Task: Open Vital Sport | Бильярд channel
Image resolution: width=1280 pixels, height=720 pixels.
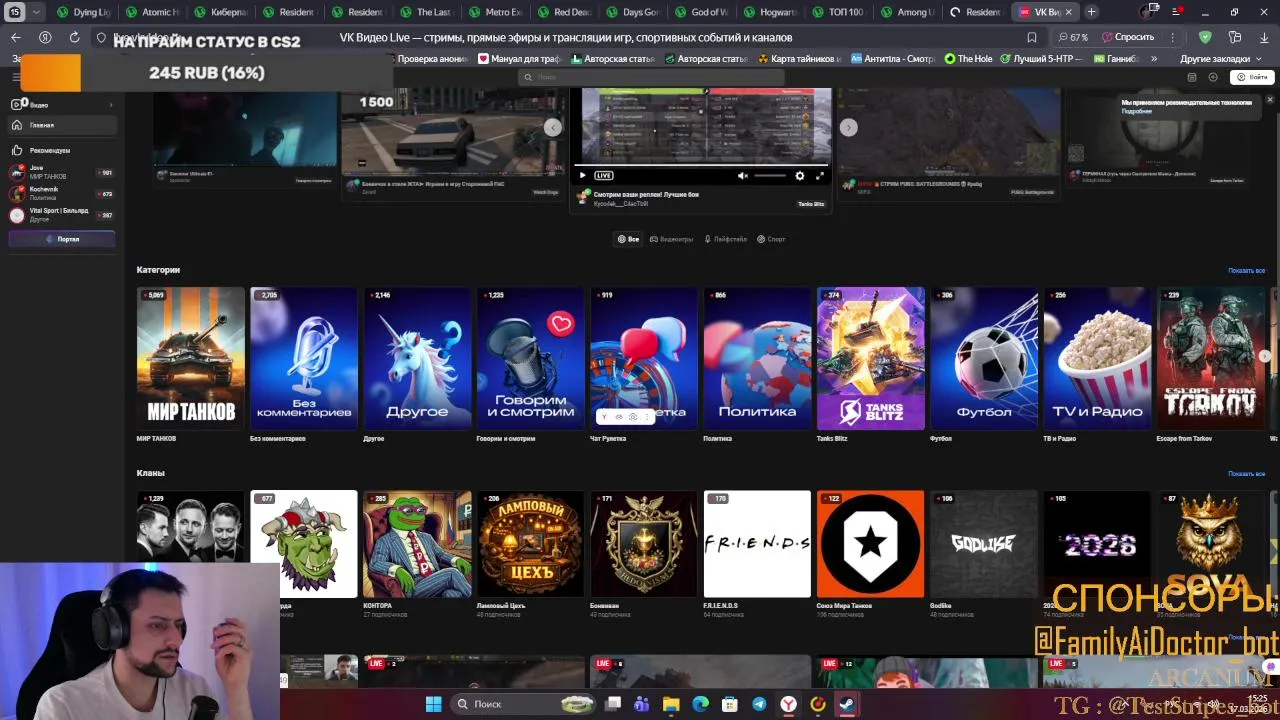Action: pos(62,215)
